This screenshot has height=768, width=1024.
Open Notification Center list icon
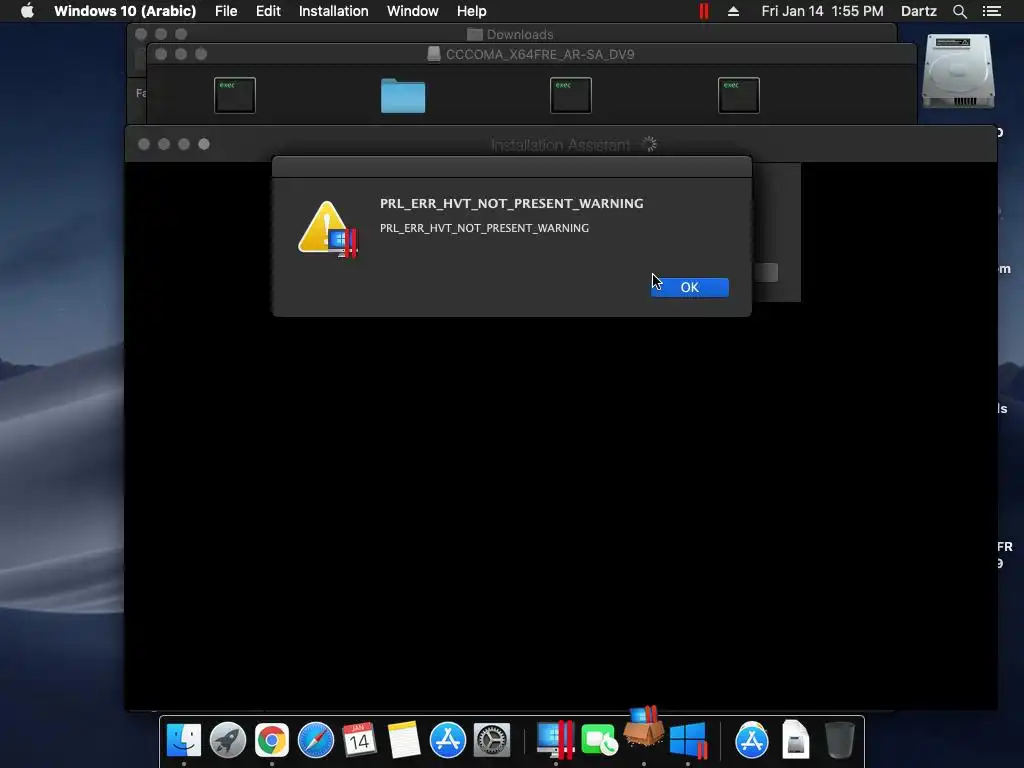coord(991,11)
